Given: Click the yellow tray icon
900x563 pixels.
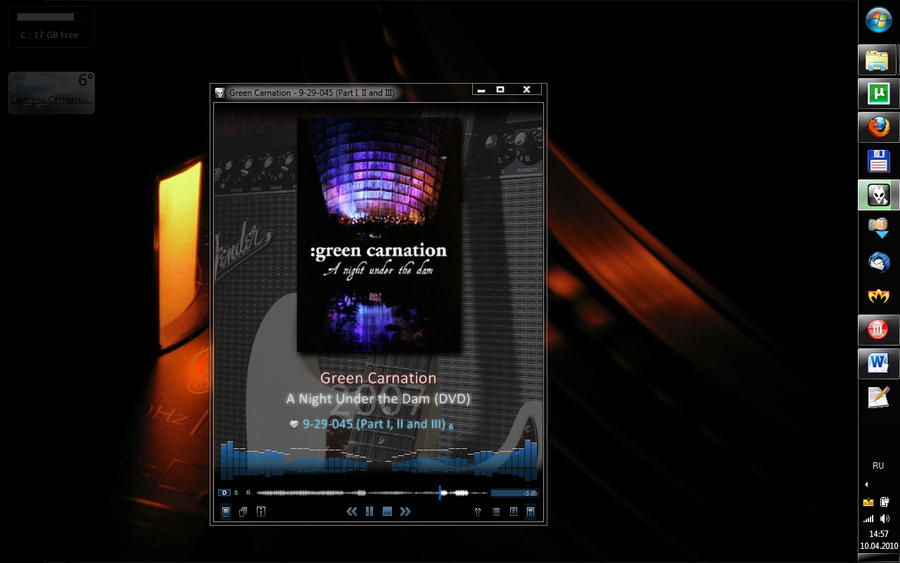Looking at the screenshot, I should pyautogui.click(x=868, y=502).
